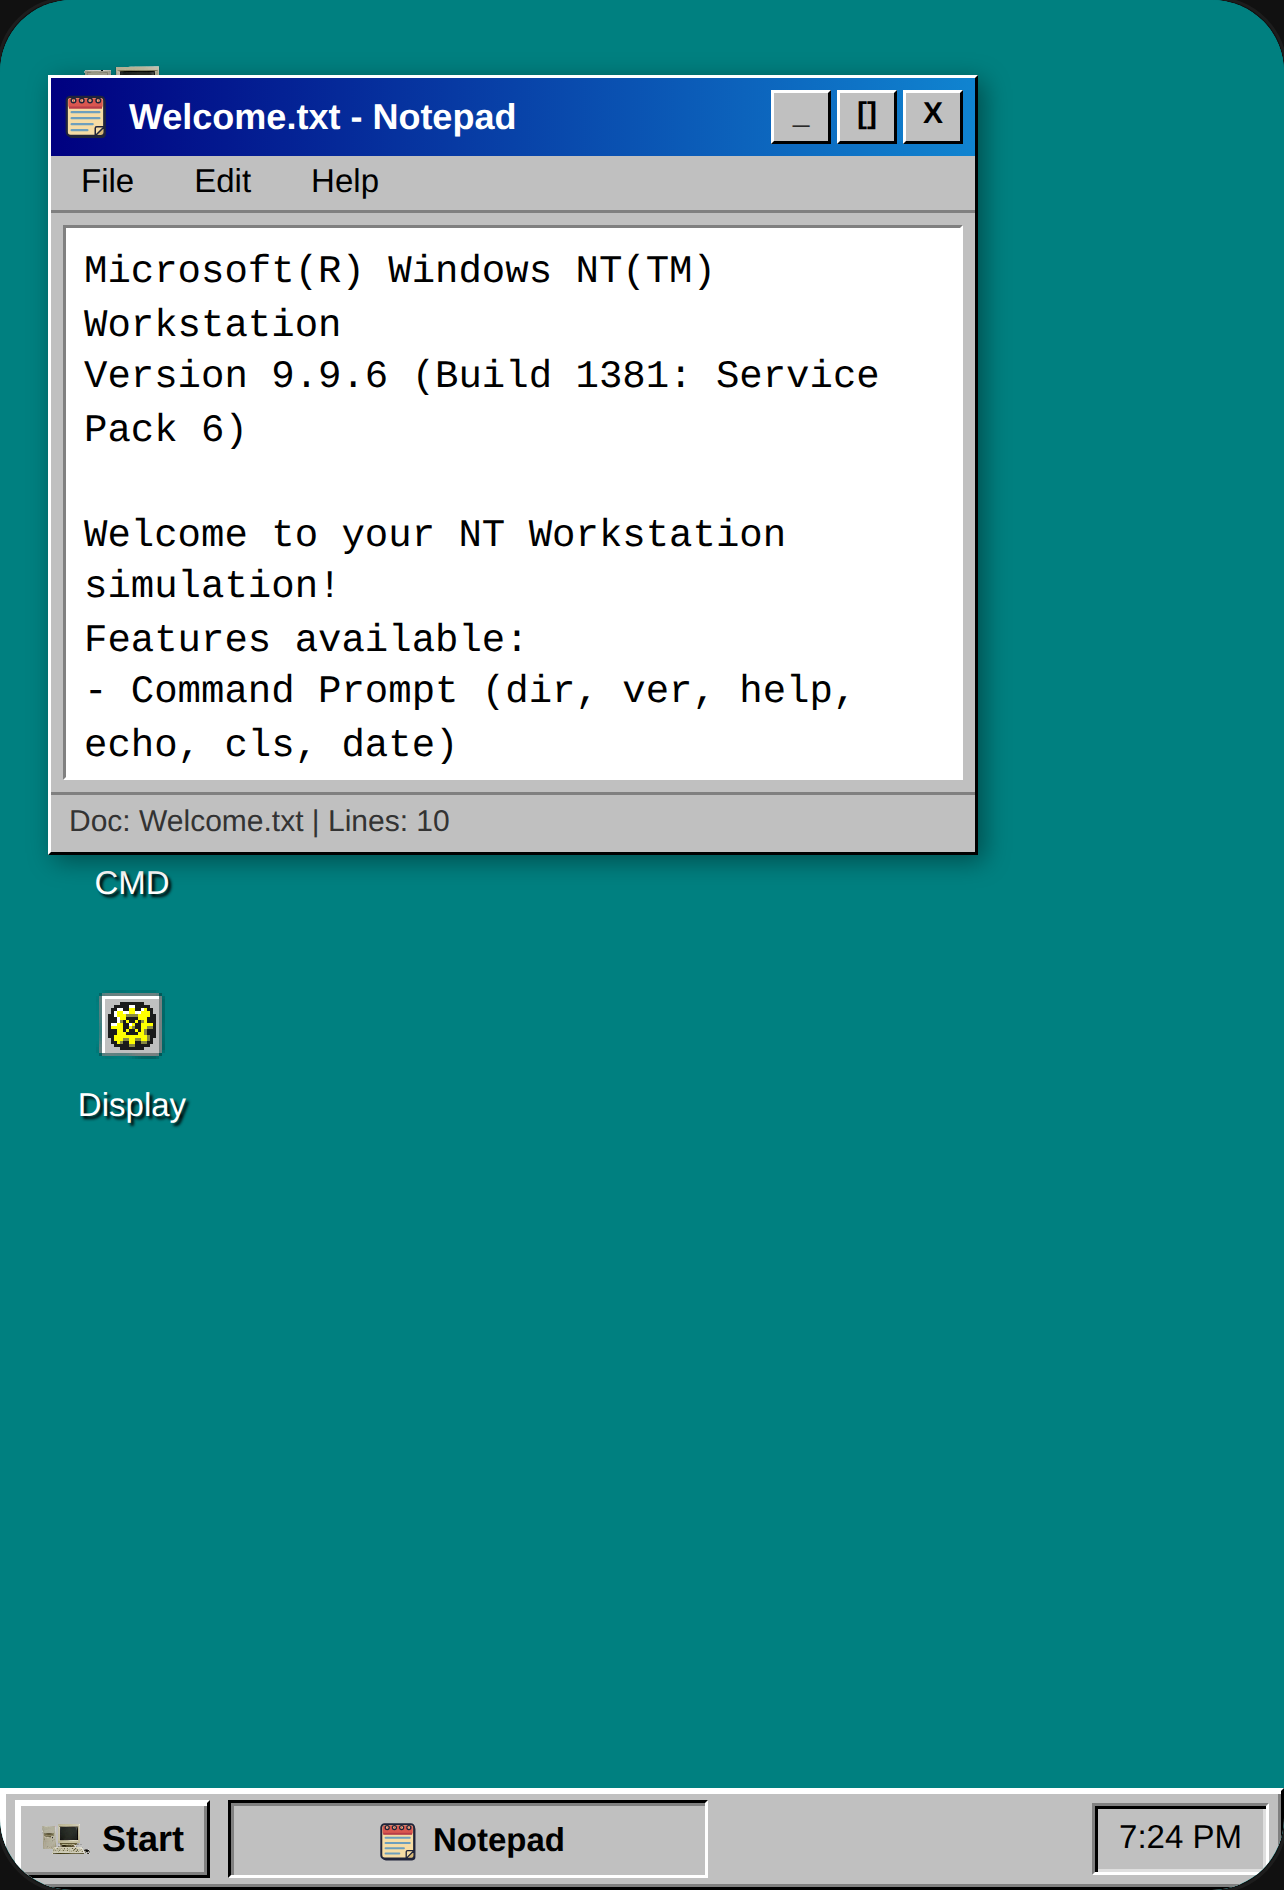Click inside the Notepad text area
1284x1890 pixels.
point(513,504)
